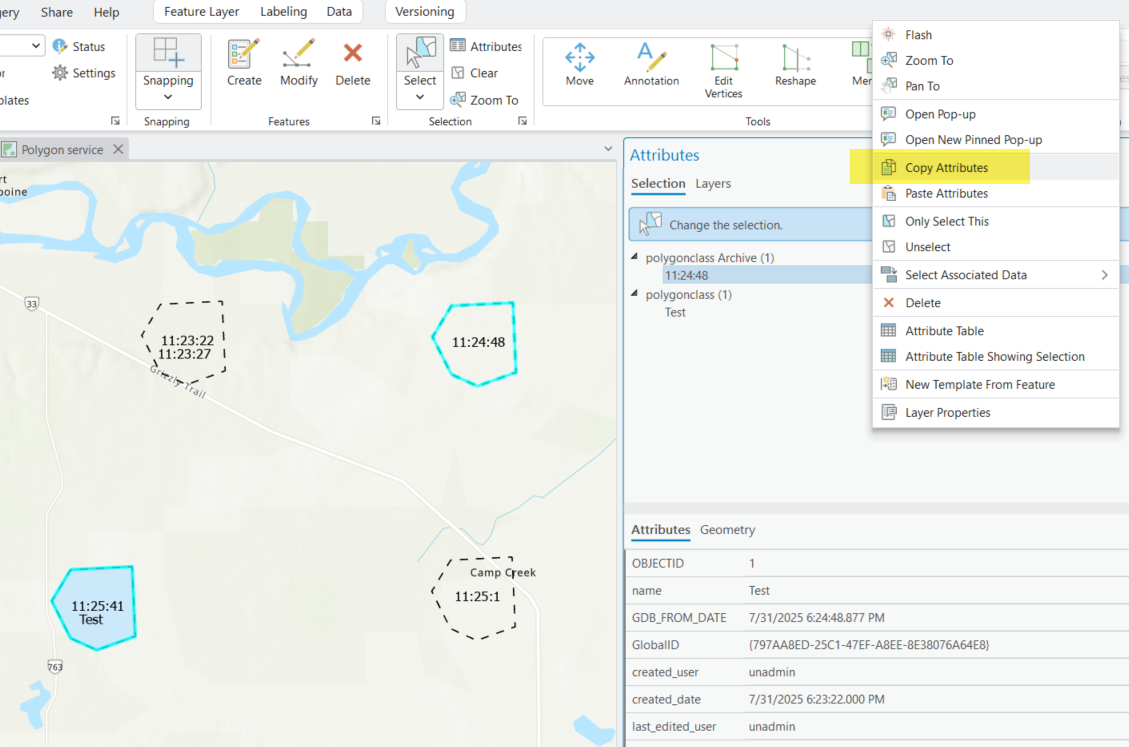
Task: Click Copy Attributes menu item
Action: 996,167
